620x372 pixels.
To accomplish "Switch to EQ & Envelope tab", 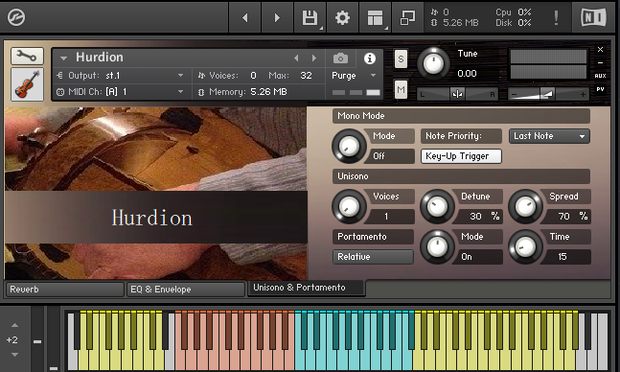I will pyautogui.click(x=185, y=289).
